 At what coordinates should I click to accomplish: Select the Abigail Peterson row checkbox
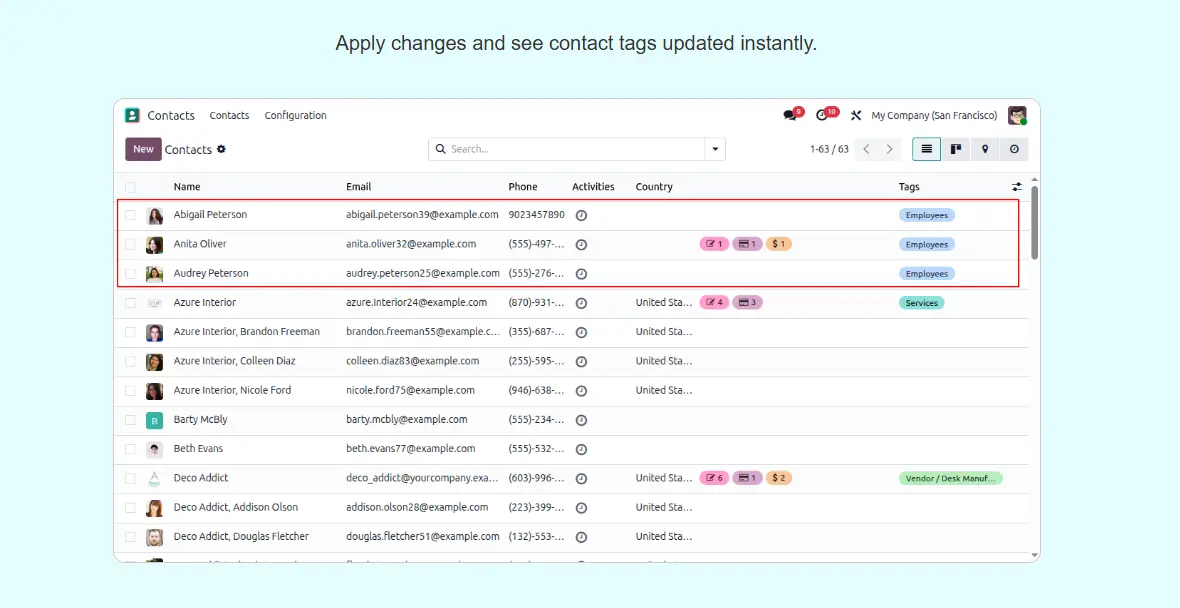[x=130, y=215]
